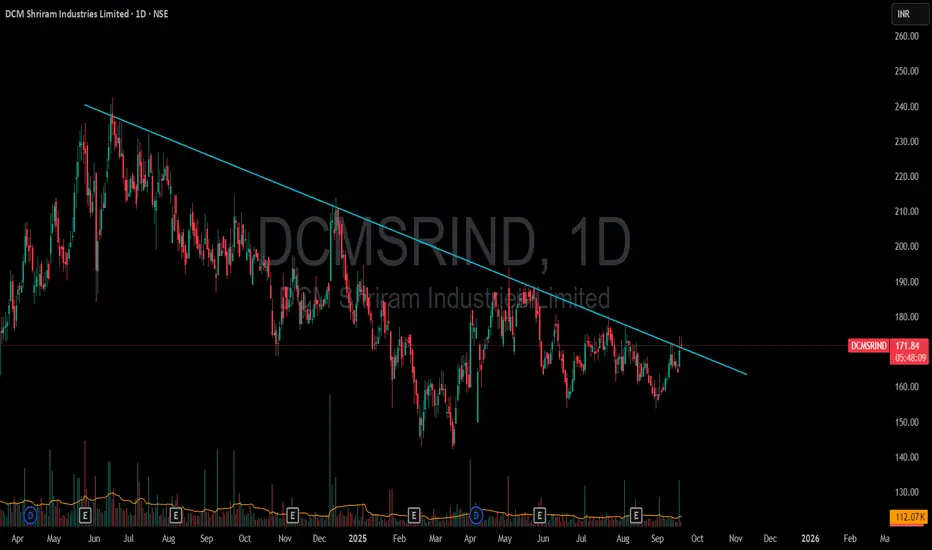932x550 pixels.
Task: Click the 210.00 price axis label
Action: pos(906,211)
